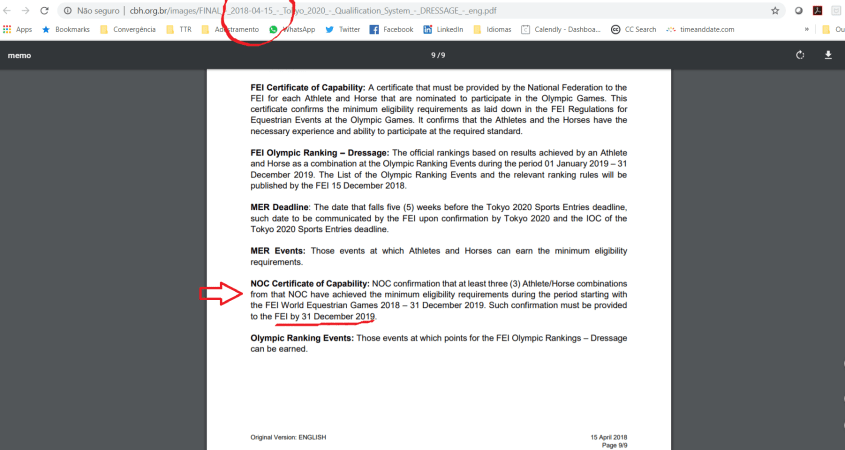Image resolution: width=845 pixels, height=450 pixels.
Task: Click the PDF page number indicator
Action: [437, 55]
